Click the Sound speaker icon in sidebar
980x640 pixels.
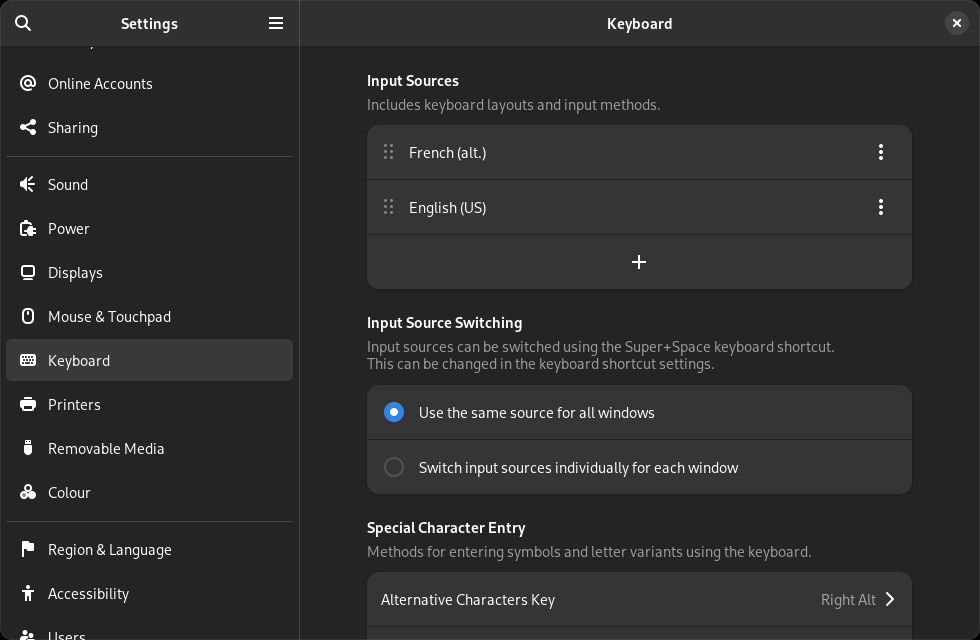coord(28,184)
